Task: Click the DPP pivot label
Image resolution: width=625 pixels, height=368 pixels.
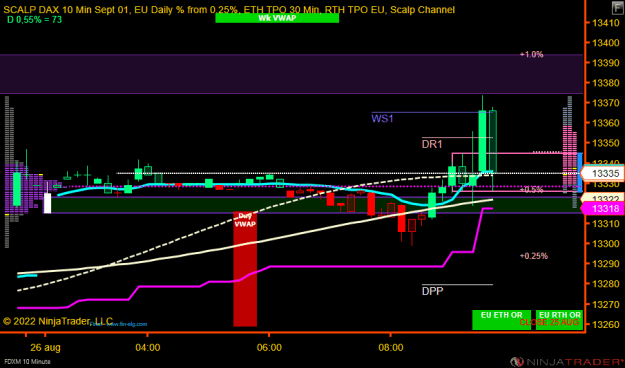Action: click(432, 291)
